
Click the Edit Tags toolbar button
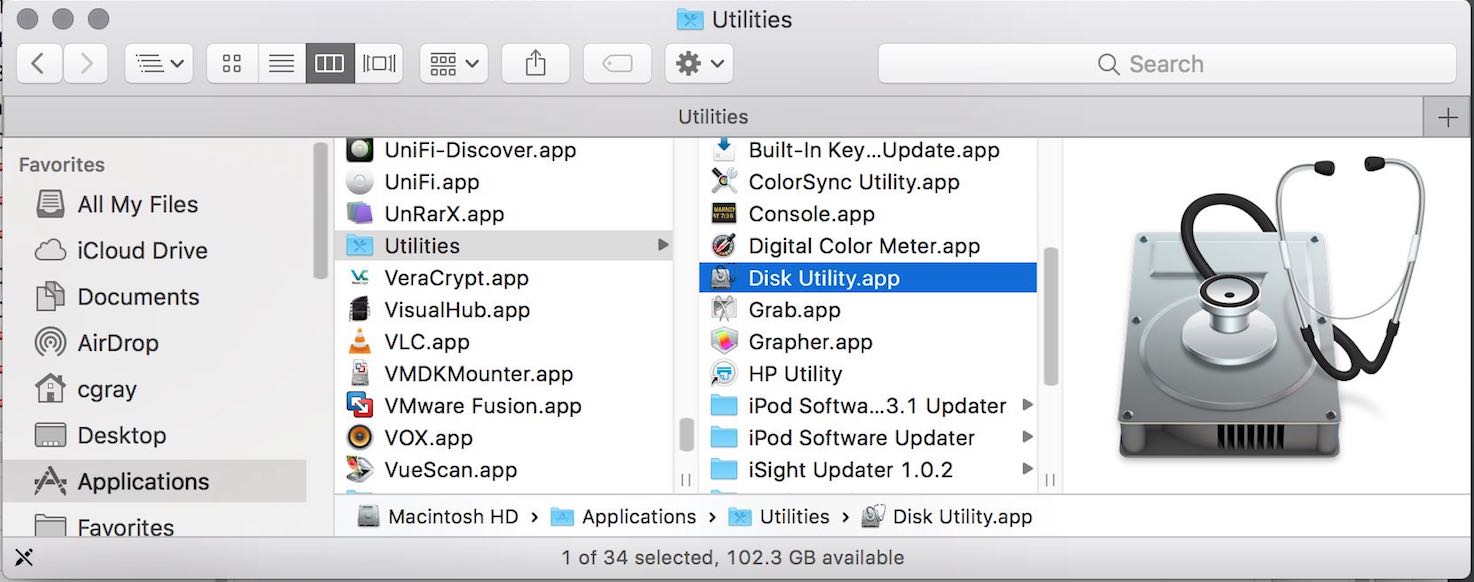618,64
